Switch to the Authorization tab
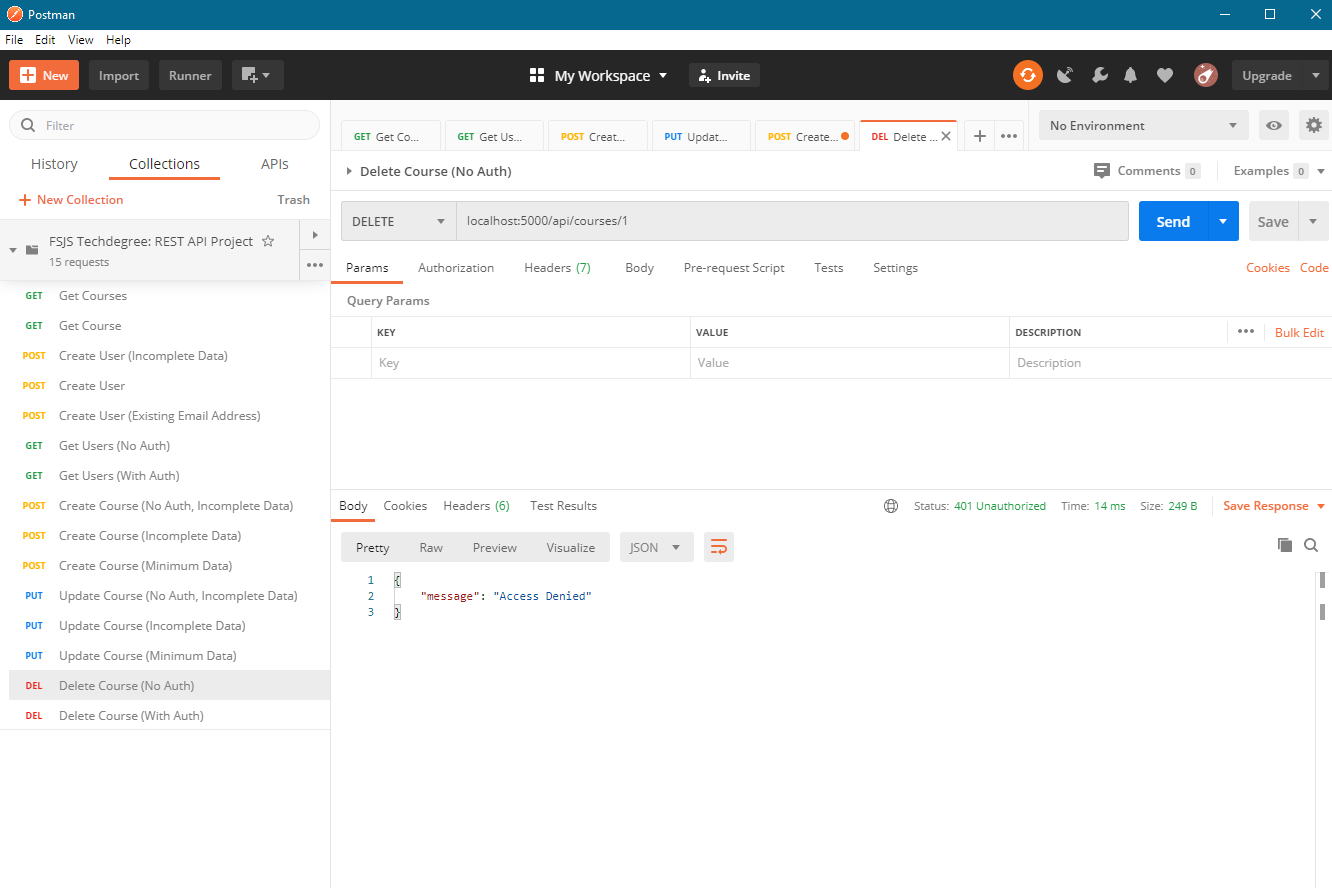The width and height of the screenshot is (1332, 888). tap(456, 267)
